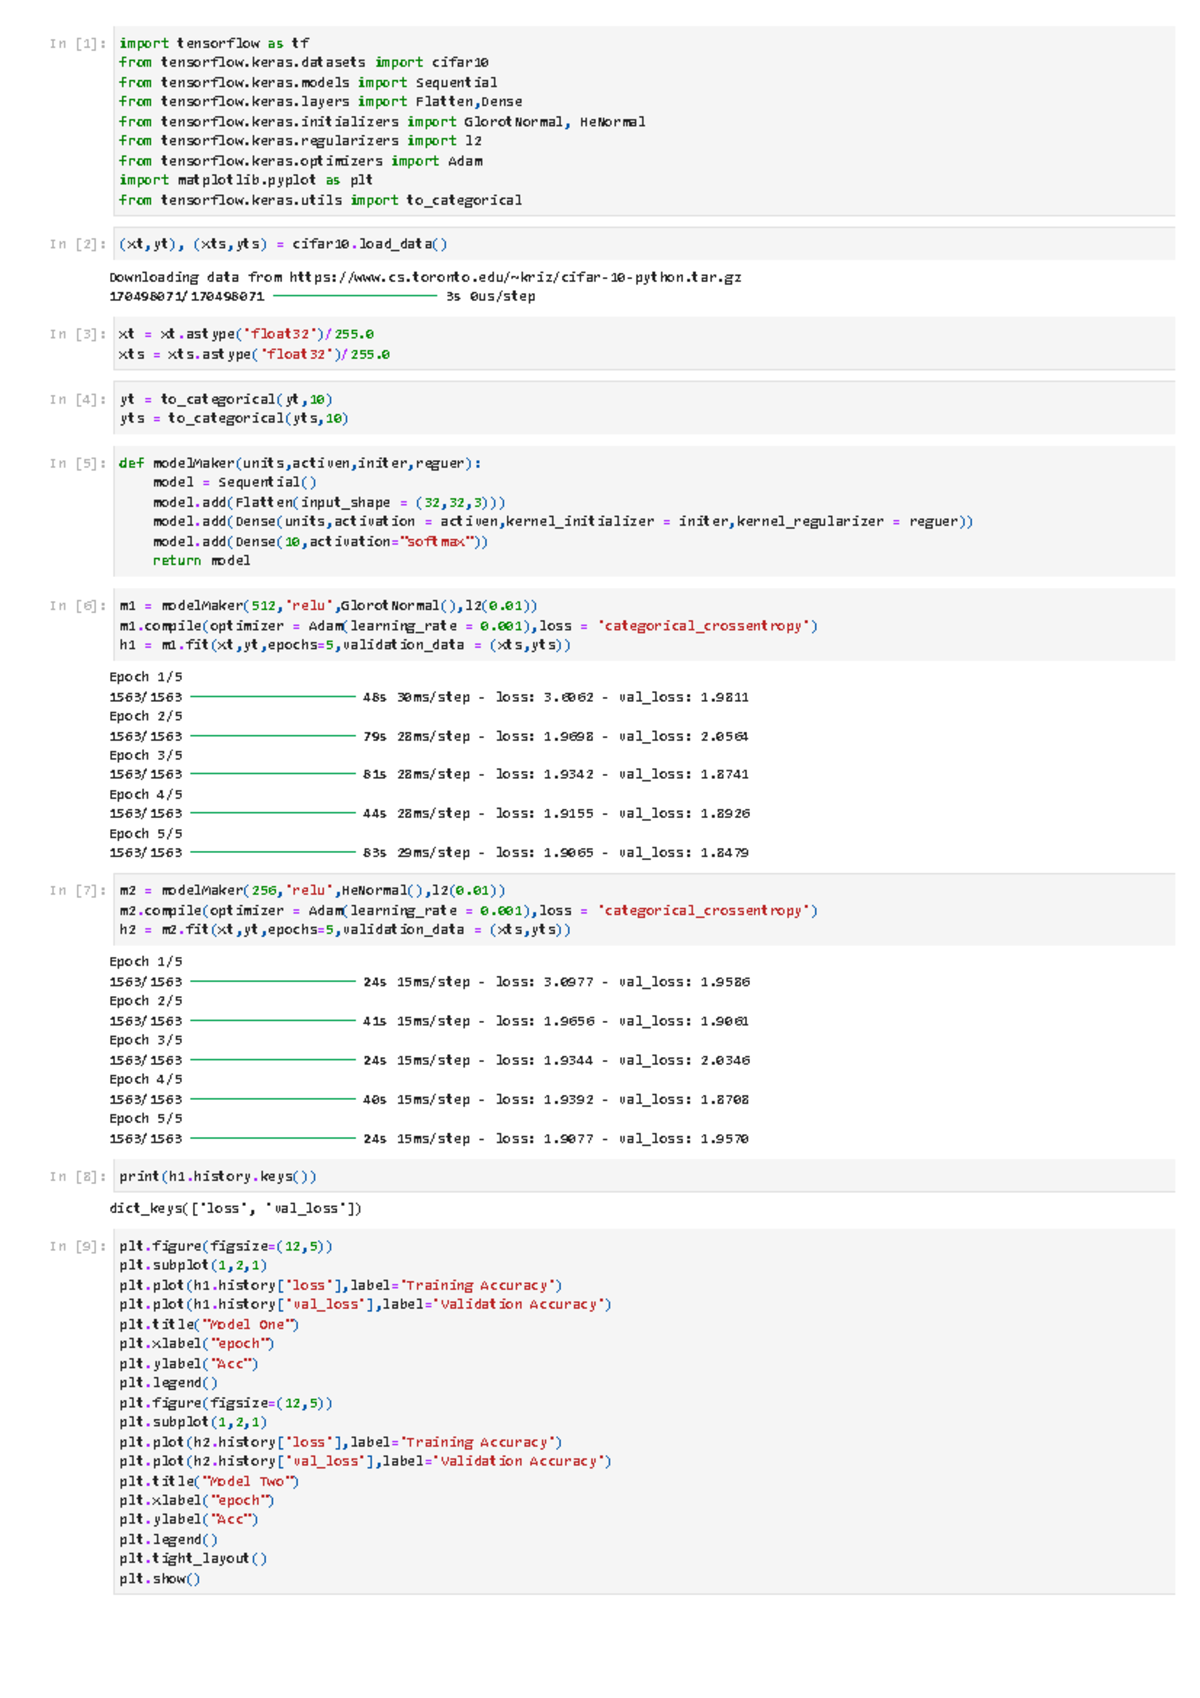
Task: Click Epoch 5/5 progress bar under cell 7
Action: 272,1139
